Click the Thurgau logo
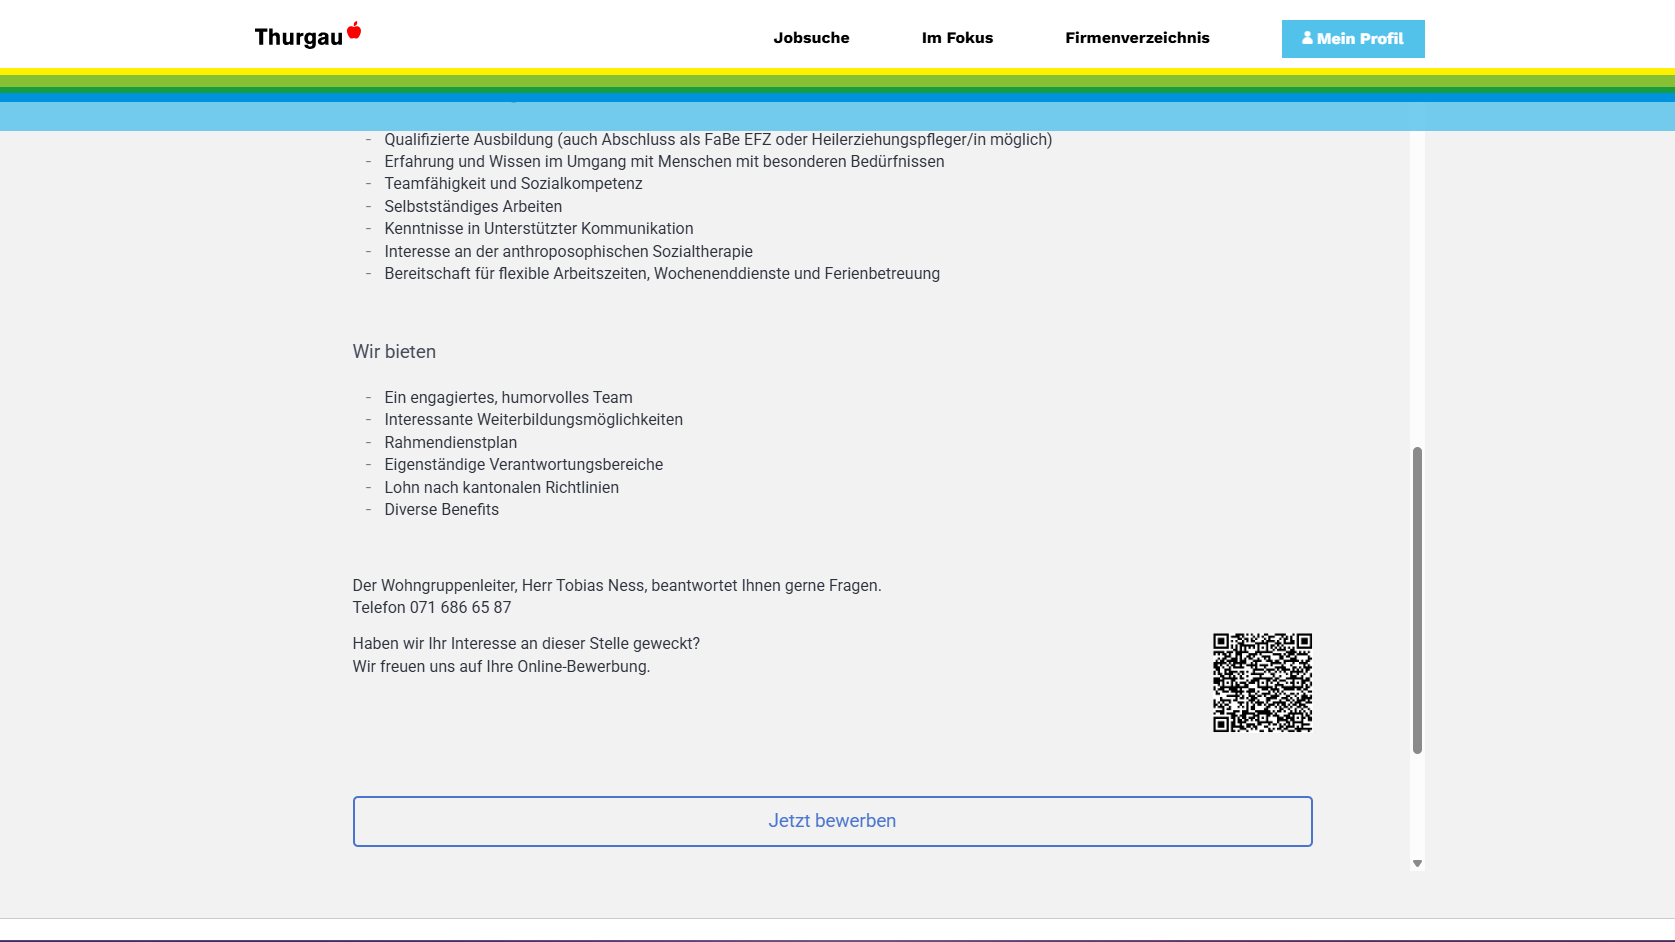 click(307, 36)
